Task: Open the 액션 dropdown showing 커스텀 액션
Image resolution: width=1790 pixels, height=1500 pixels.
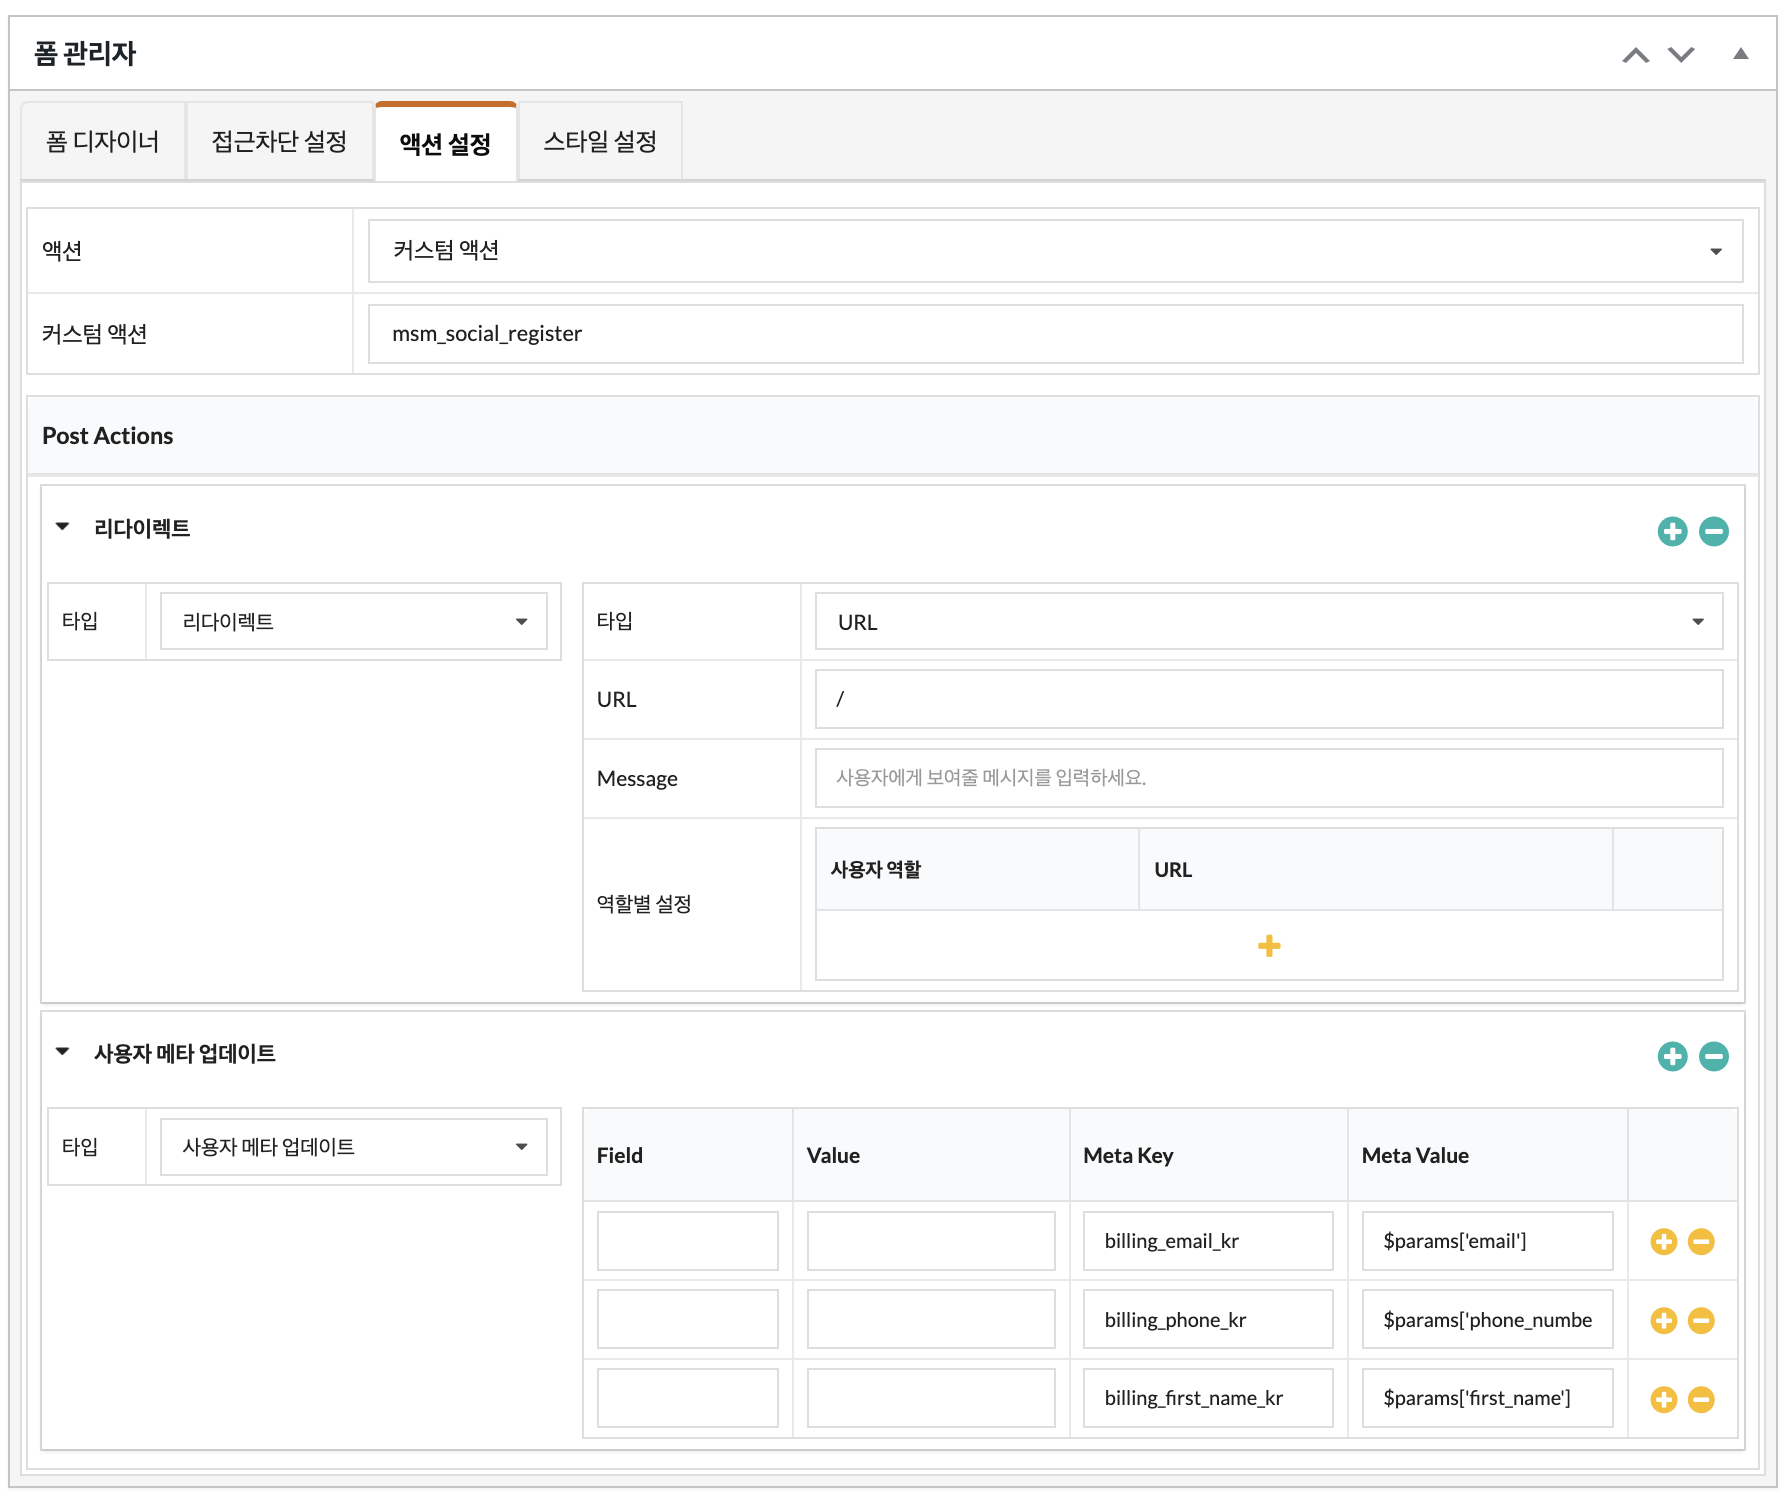Action: coord(1055,250)
